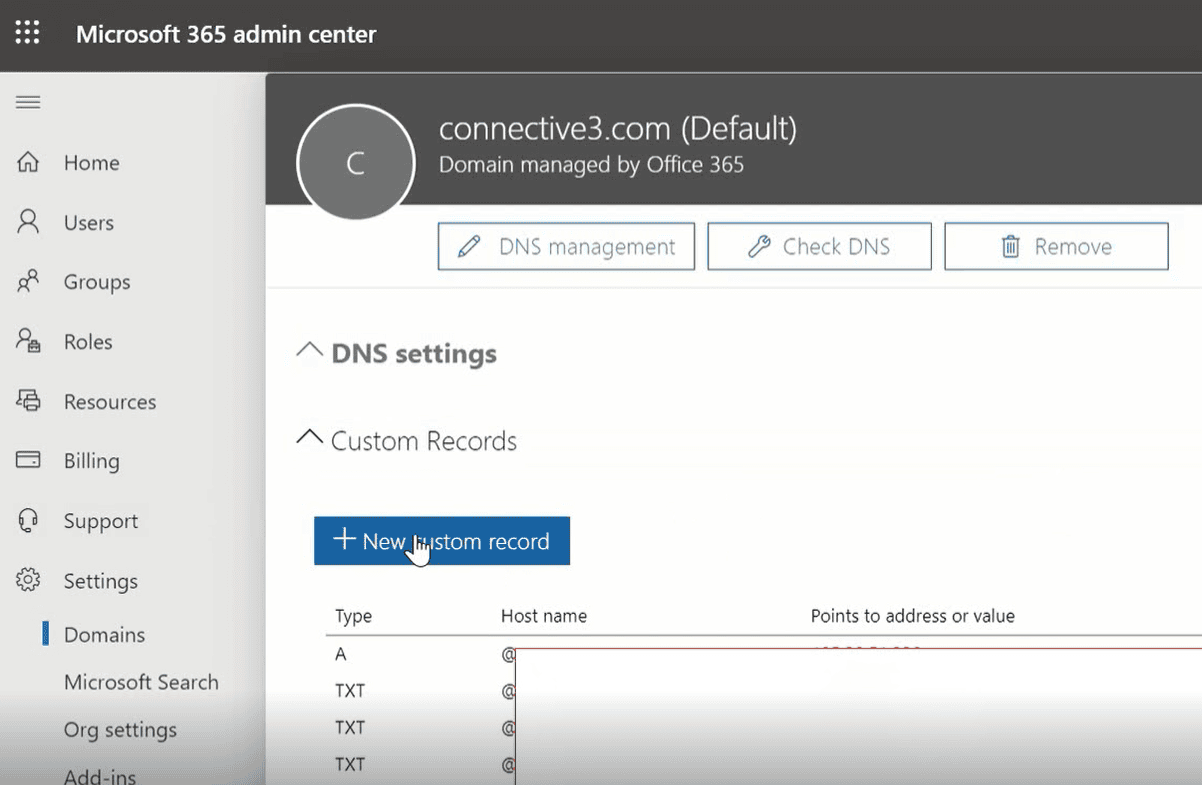Click the Users person icon
Screen dimensions: 1202x785
coord(28,222)
